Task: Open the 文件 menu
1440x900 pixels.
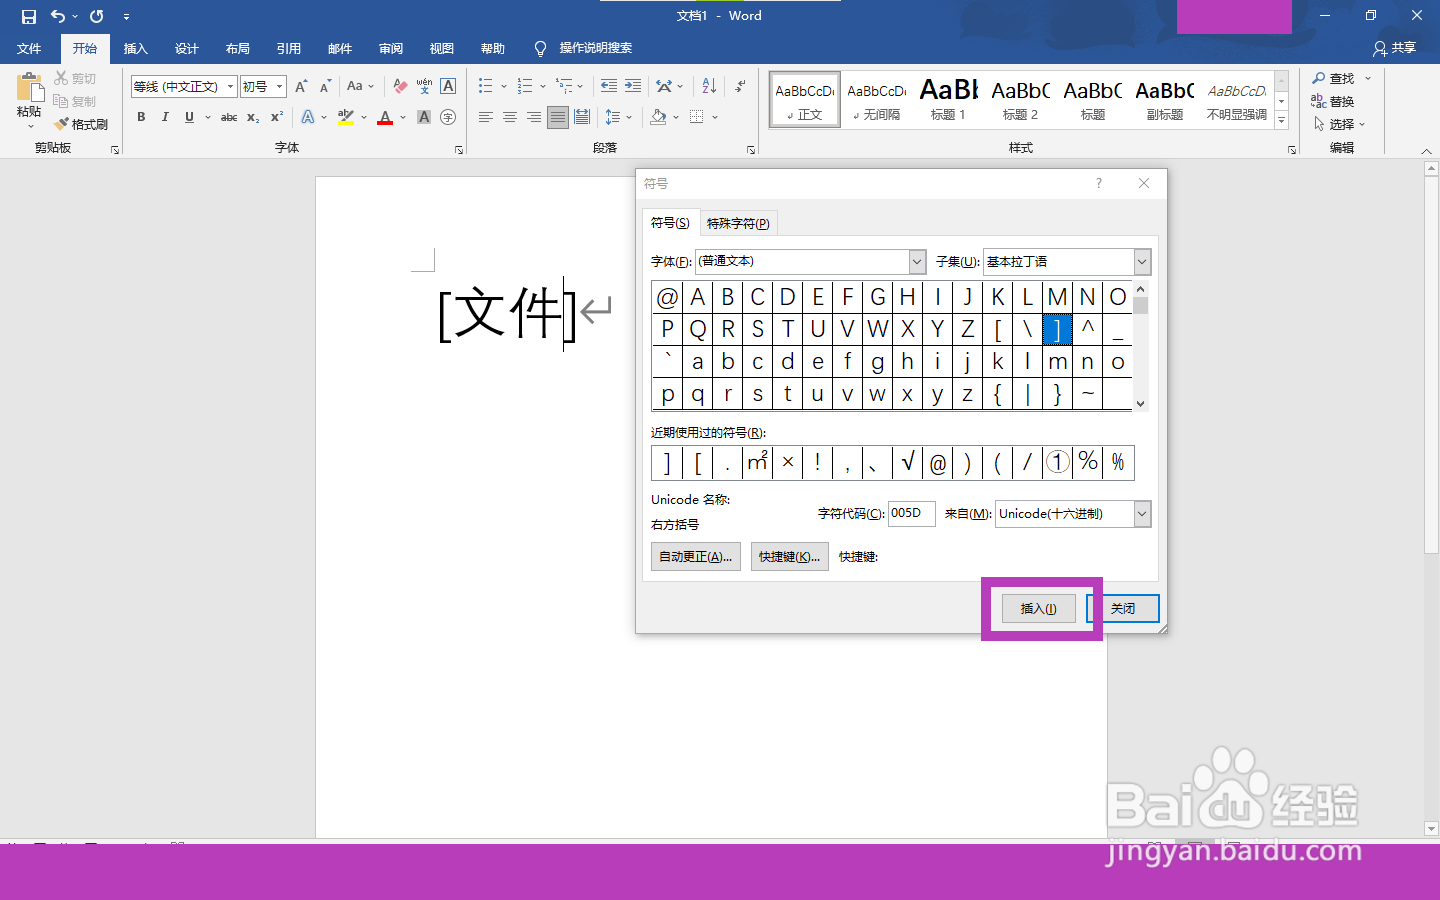Action: click(x=29, y=48)
